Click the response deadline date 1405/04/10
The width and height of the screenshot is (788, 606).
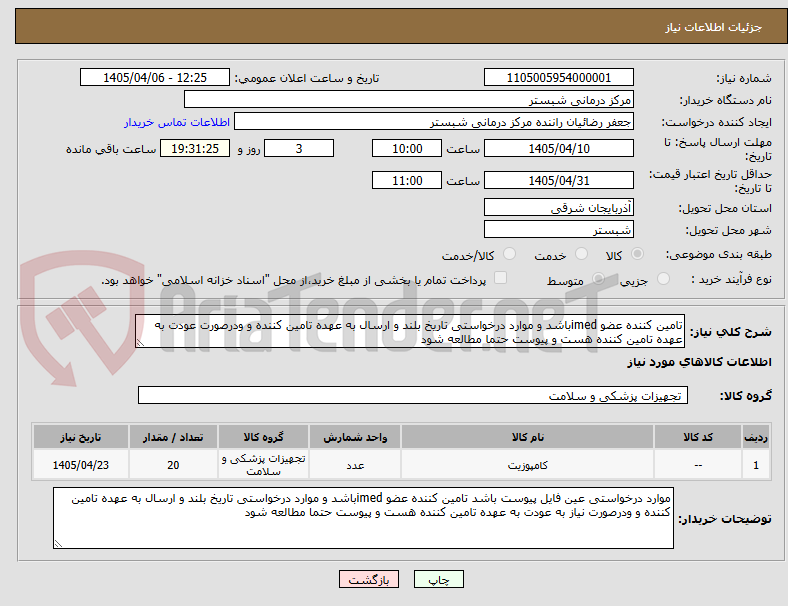tap(558, 148)
